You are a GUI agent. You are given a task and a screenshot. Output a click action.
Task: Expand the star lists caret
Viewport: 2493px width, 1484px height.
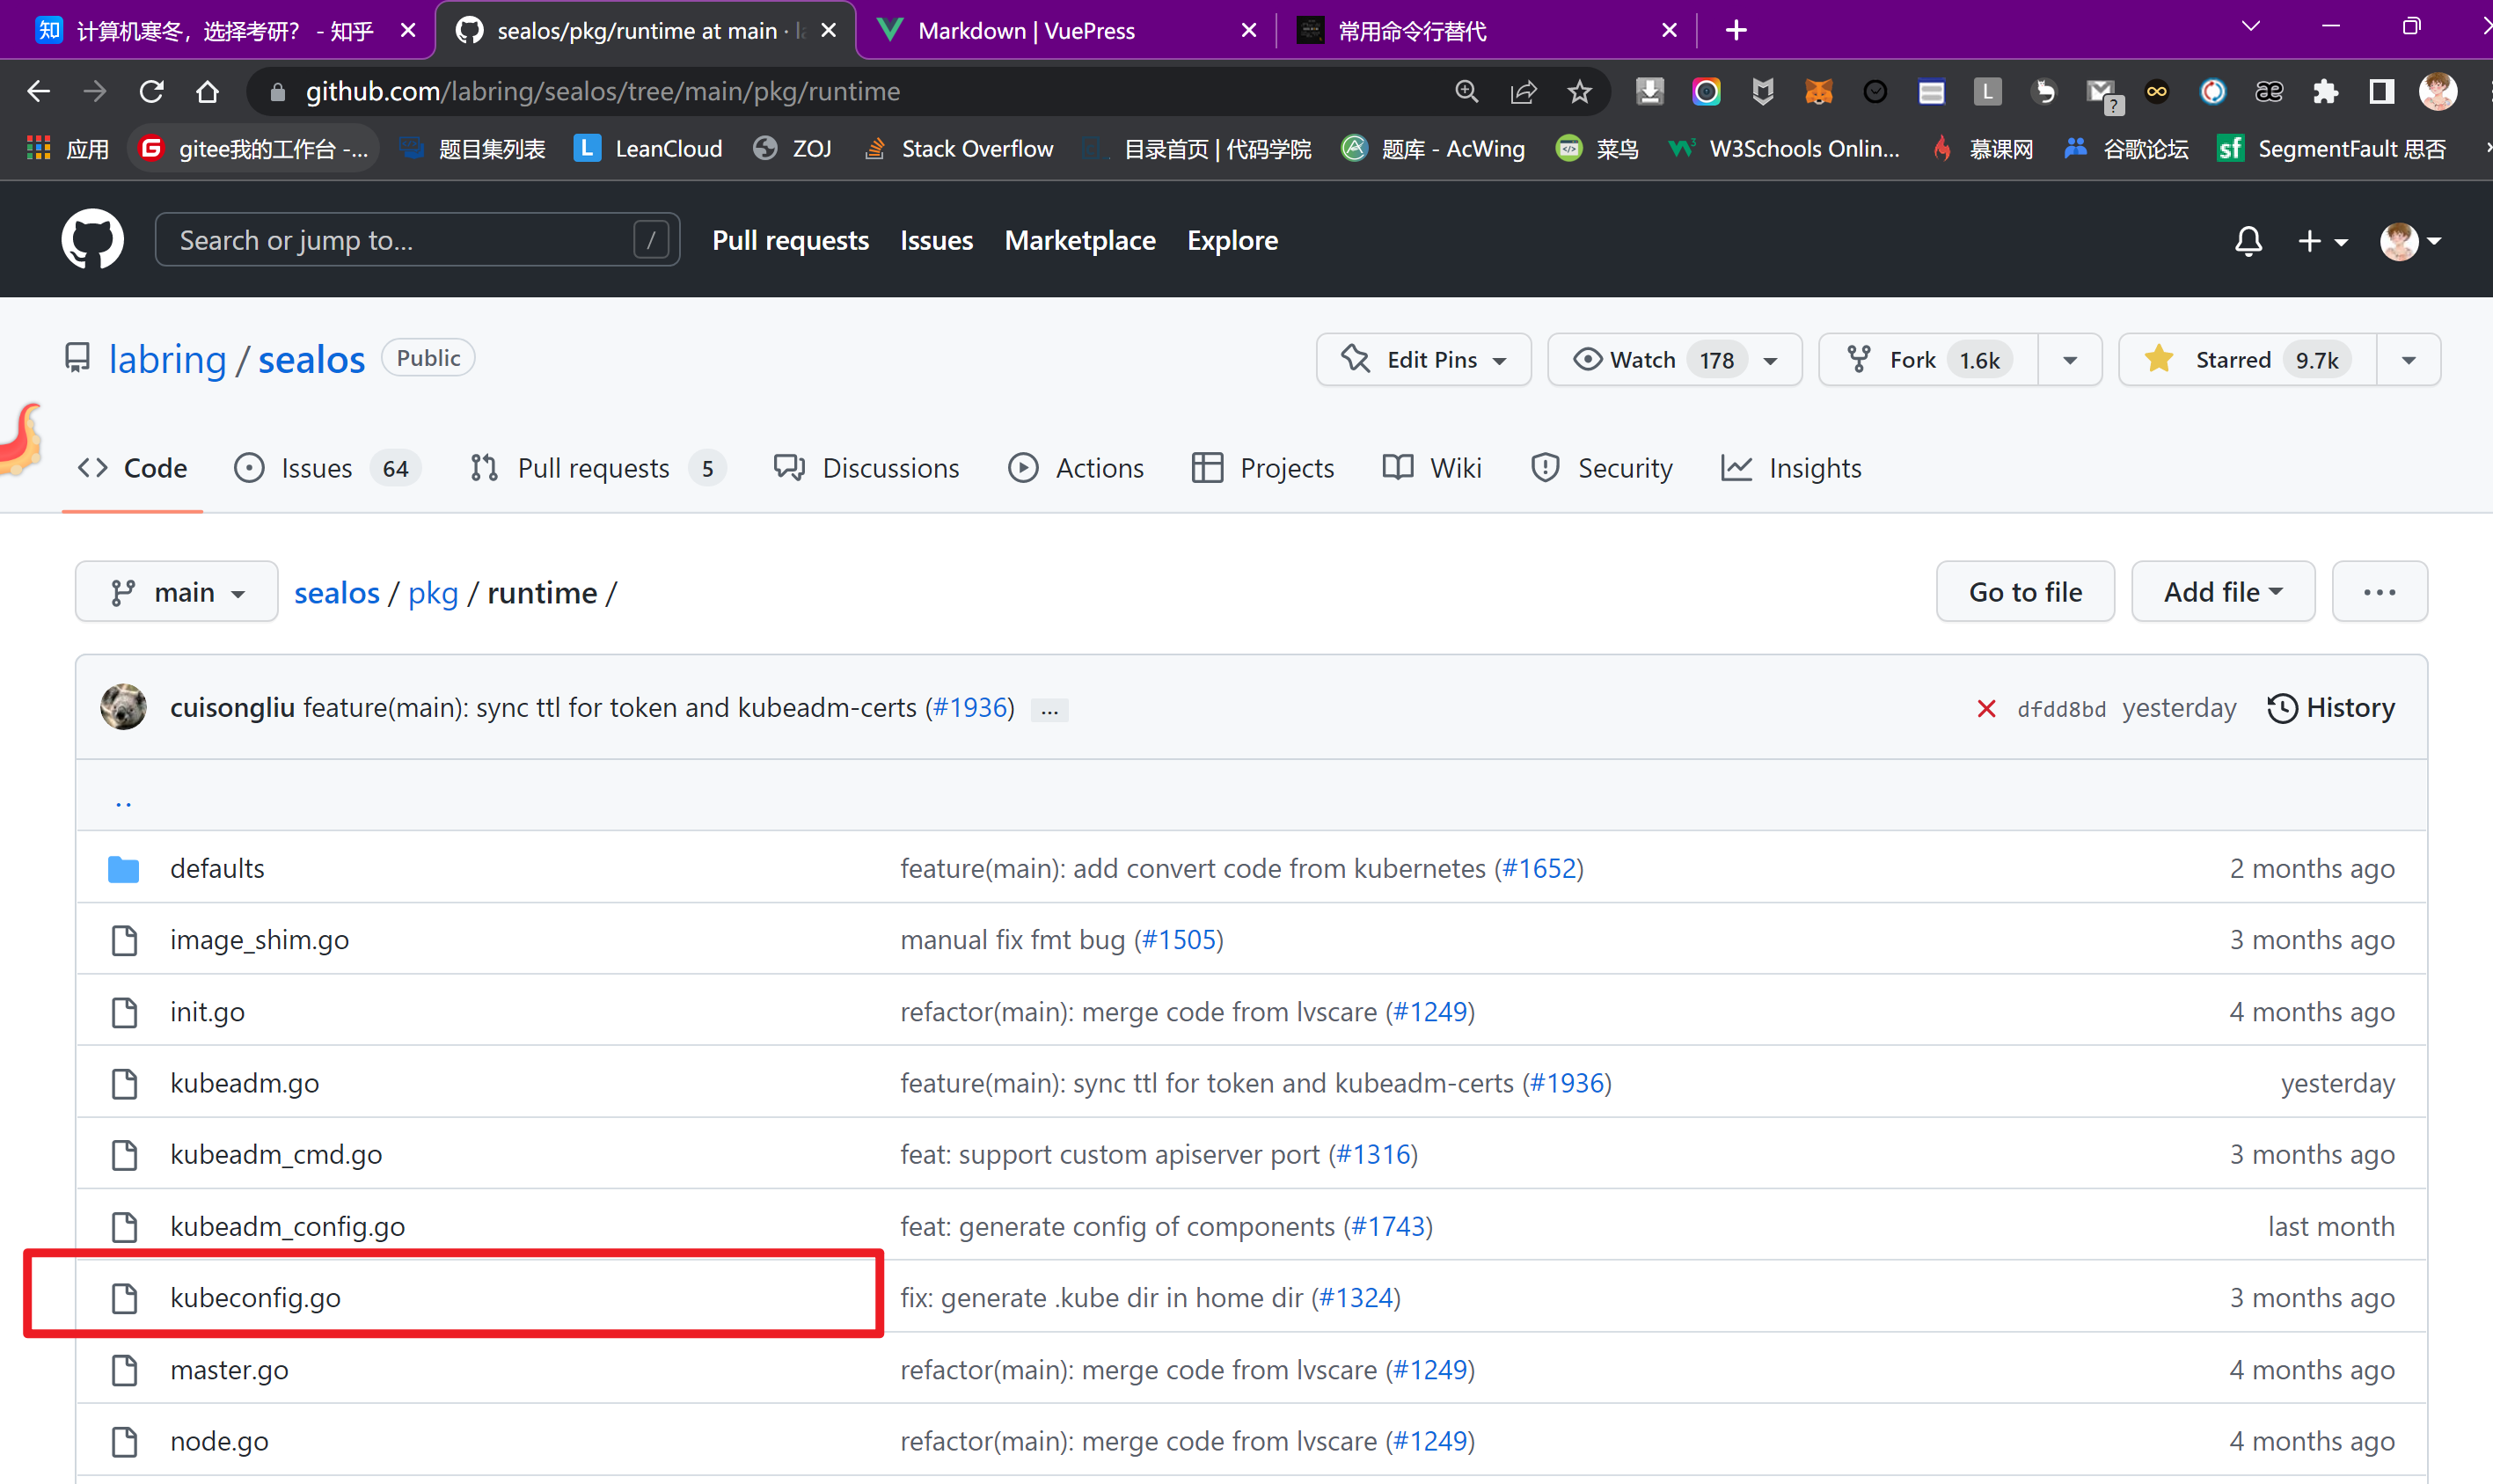(x=2408, y=359)
